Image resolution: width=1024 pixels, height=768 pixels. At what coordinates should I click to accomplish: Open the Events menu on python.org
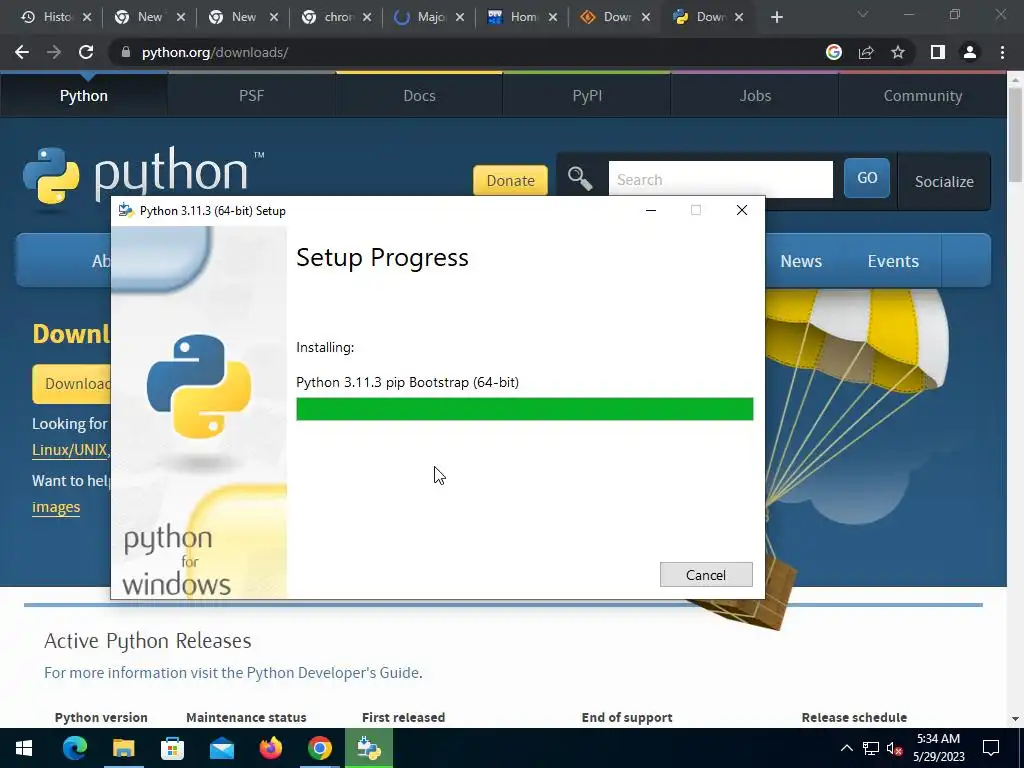893,261
